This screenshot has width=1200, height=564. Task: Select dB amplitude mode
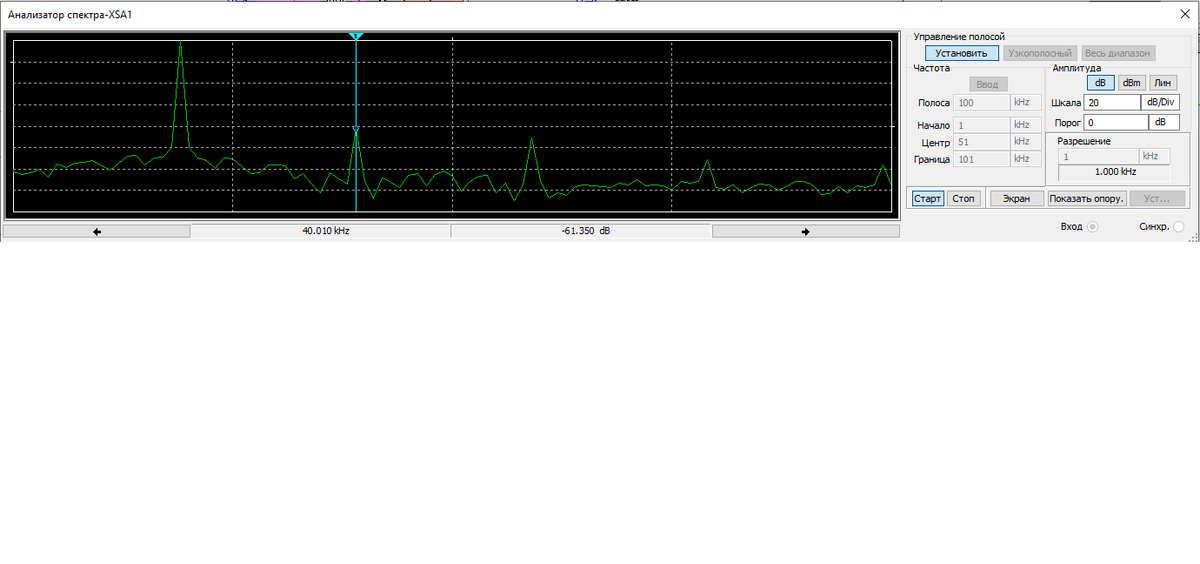click(x=1100, y=83)
